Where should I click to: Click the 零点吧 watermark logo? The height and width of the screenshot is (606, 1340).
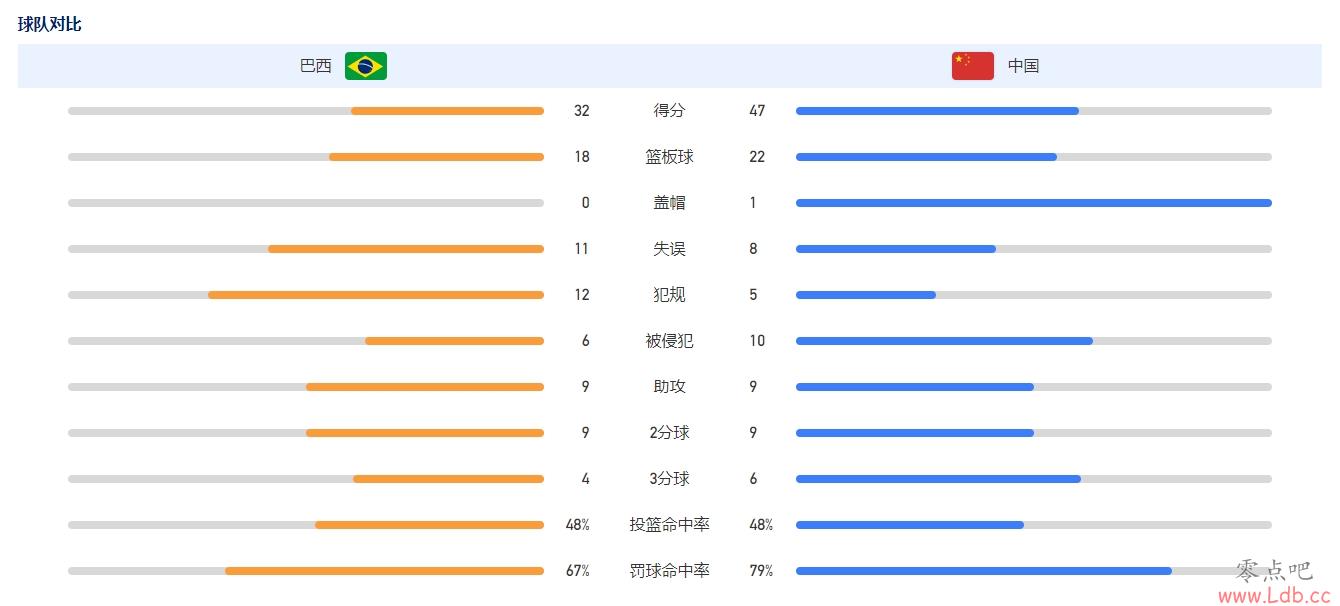coord(1273,570)
